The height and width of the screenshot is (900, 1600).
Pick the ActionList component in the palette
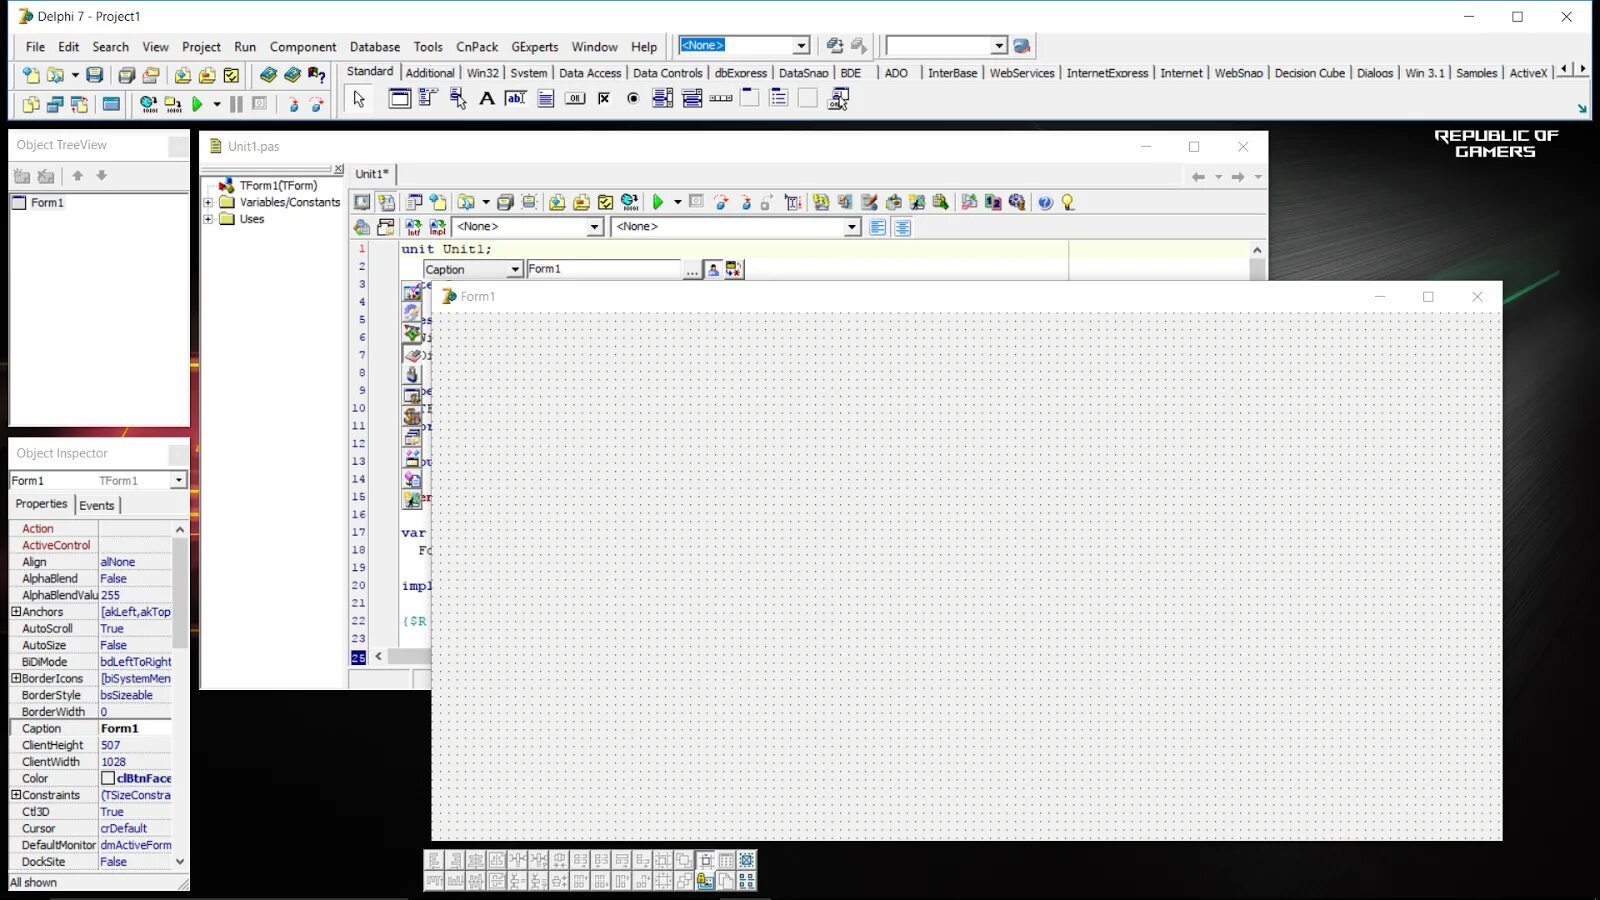[x=838, y=98]
